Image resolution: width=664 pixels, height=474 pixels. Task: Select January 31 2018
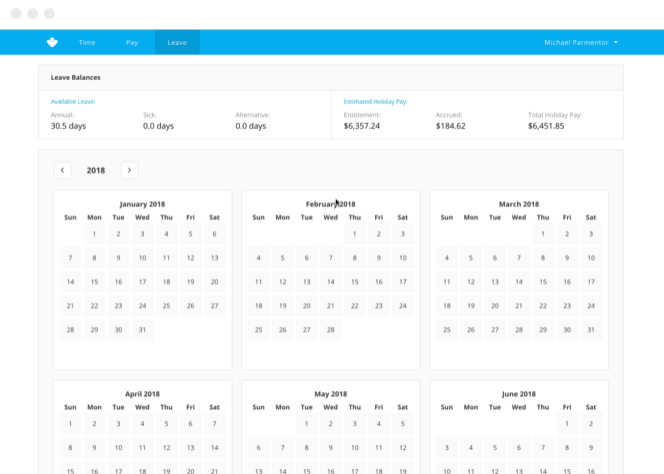pos(142,330)
